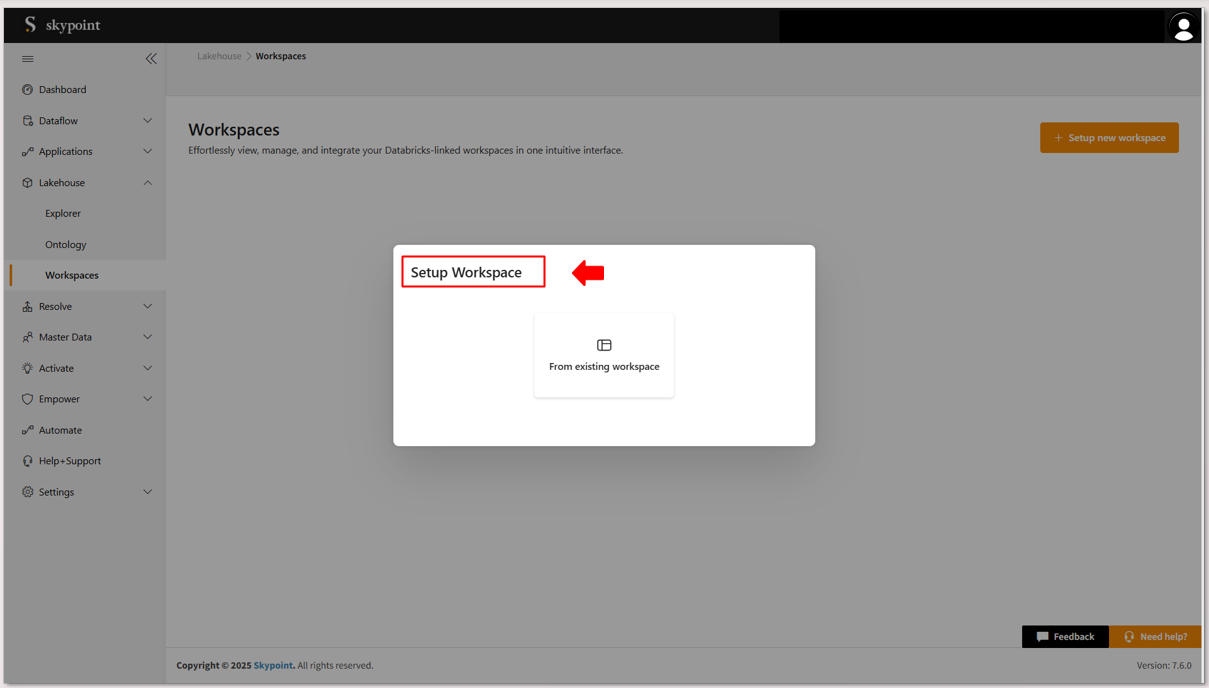The image size is (1209, 688).
Task: Click the plus icon on Setup new workspace
Action: click(x=1058, y=138)
